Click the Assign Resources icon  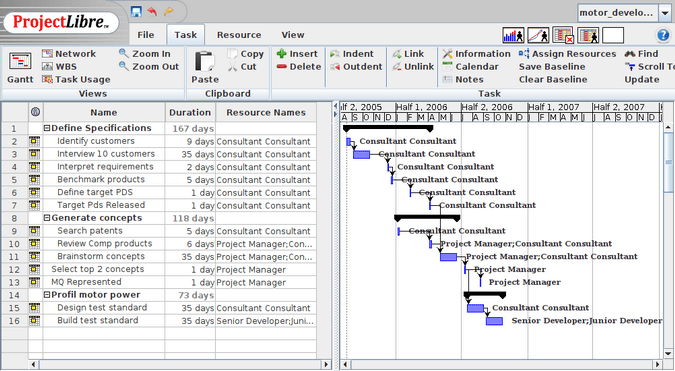524,53
